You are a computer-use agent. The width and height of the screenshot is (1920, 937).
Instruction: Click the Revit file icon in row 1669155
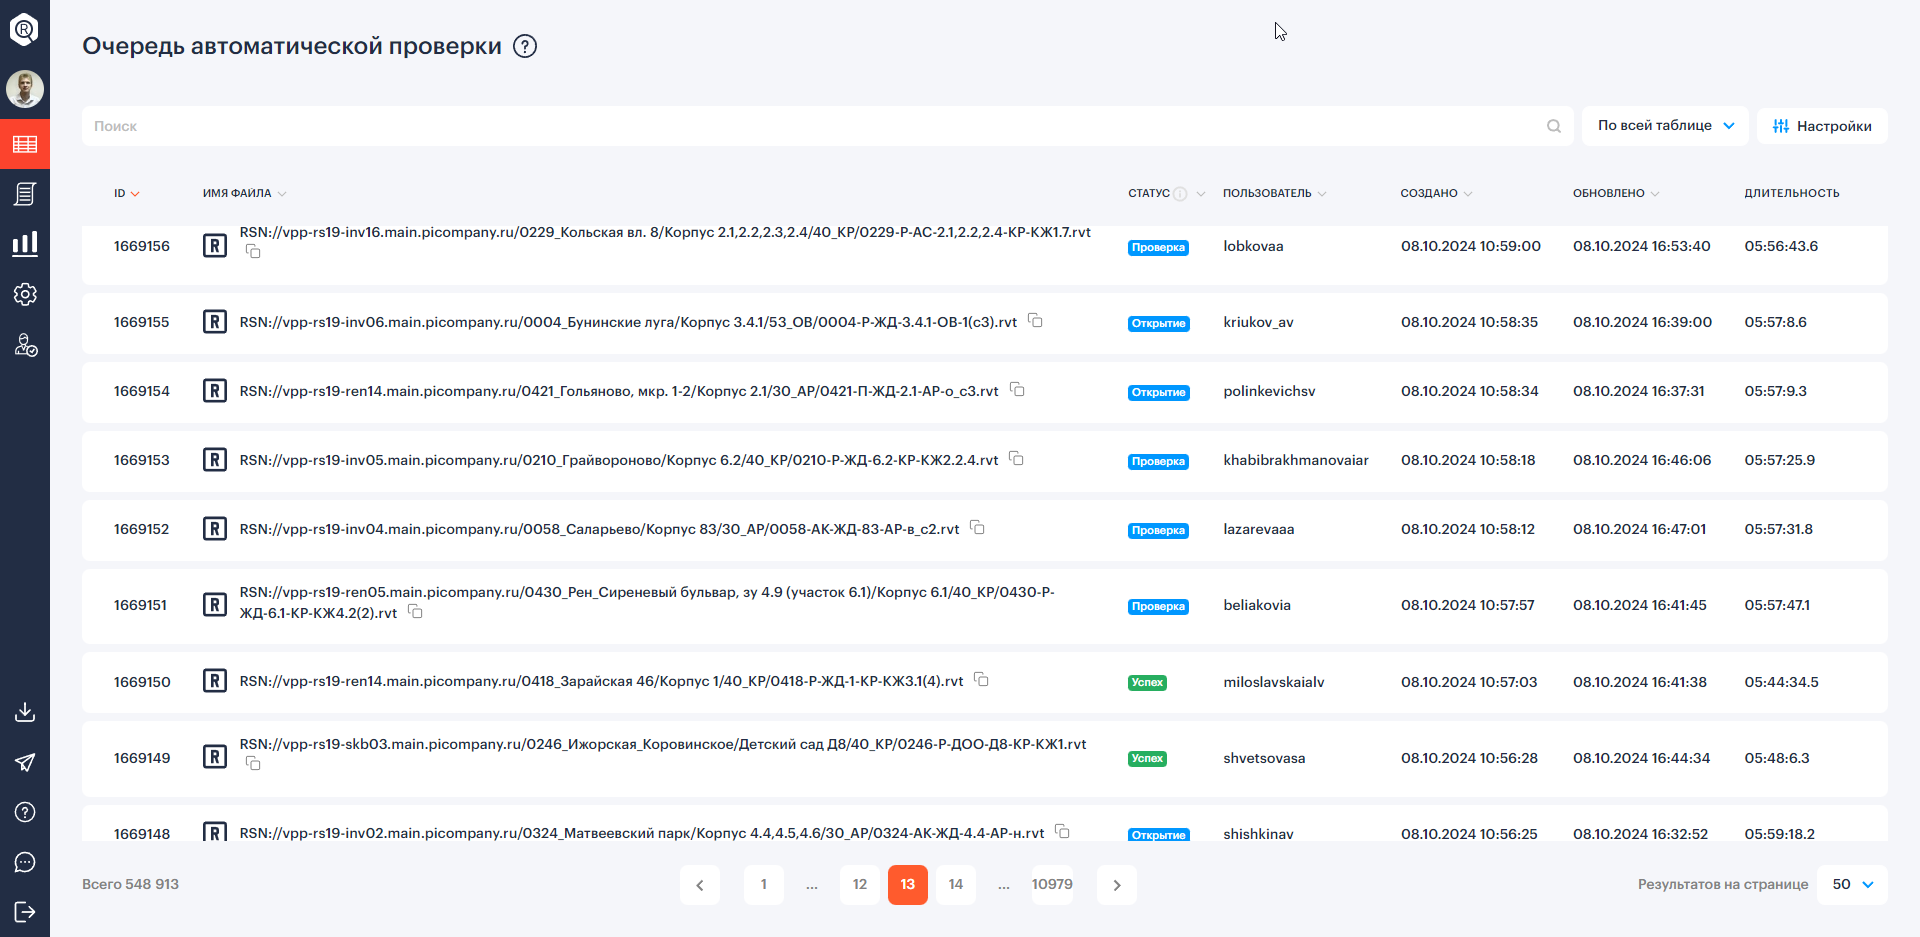(215, 322)
